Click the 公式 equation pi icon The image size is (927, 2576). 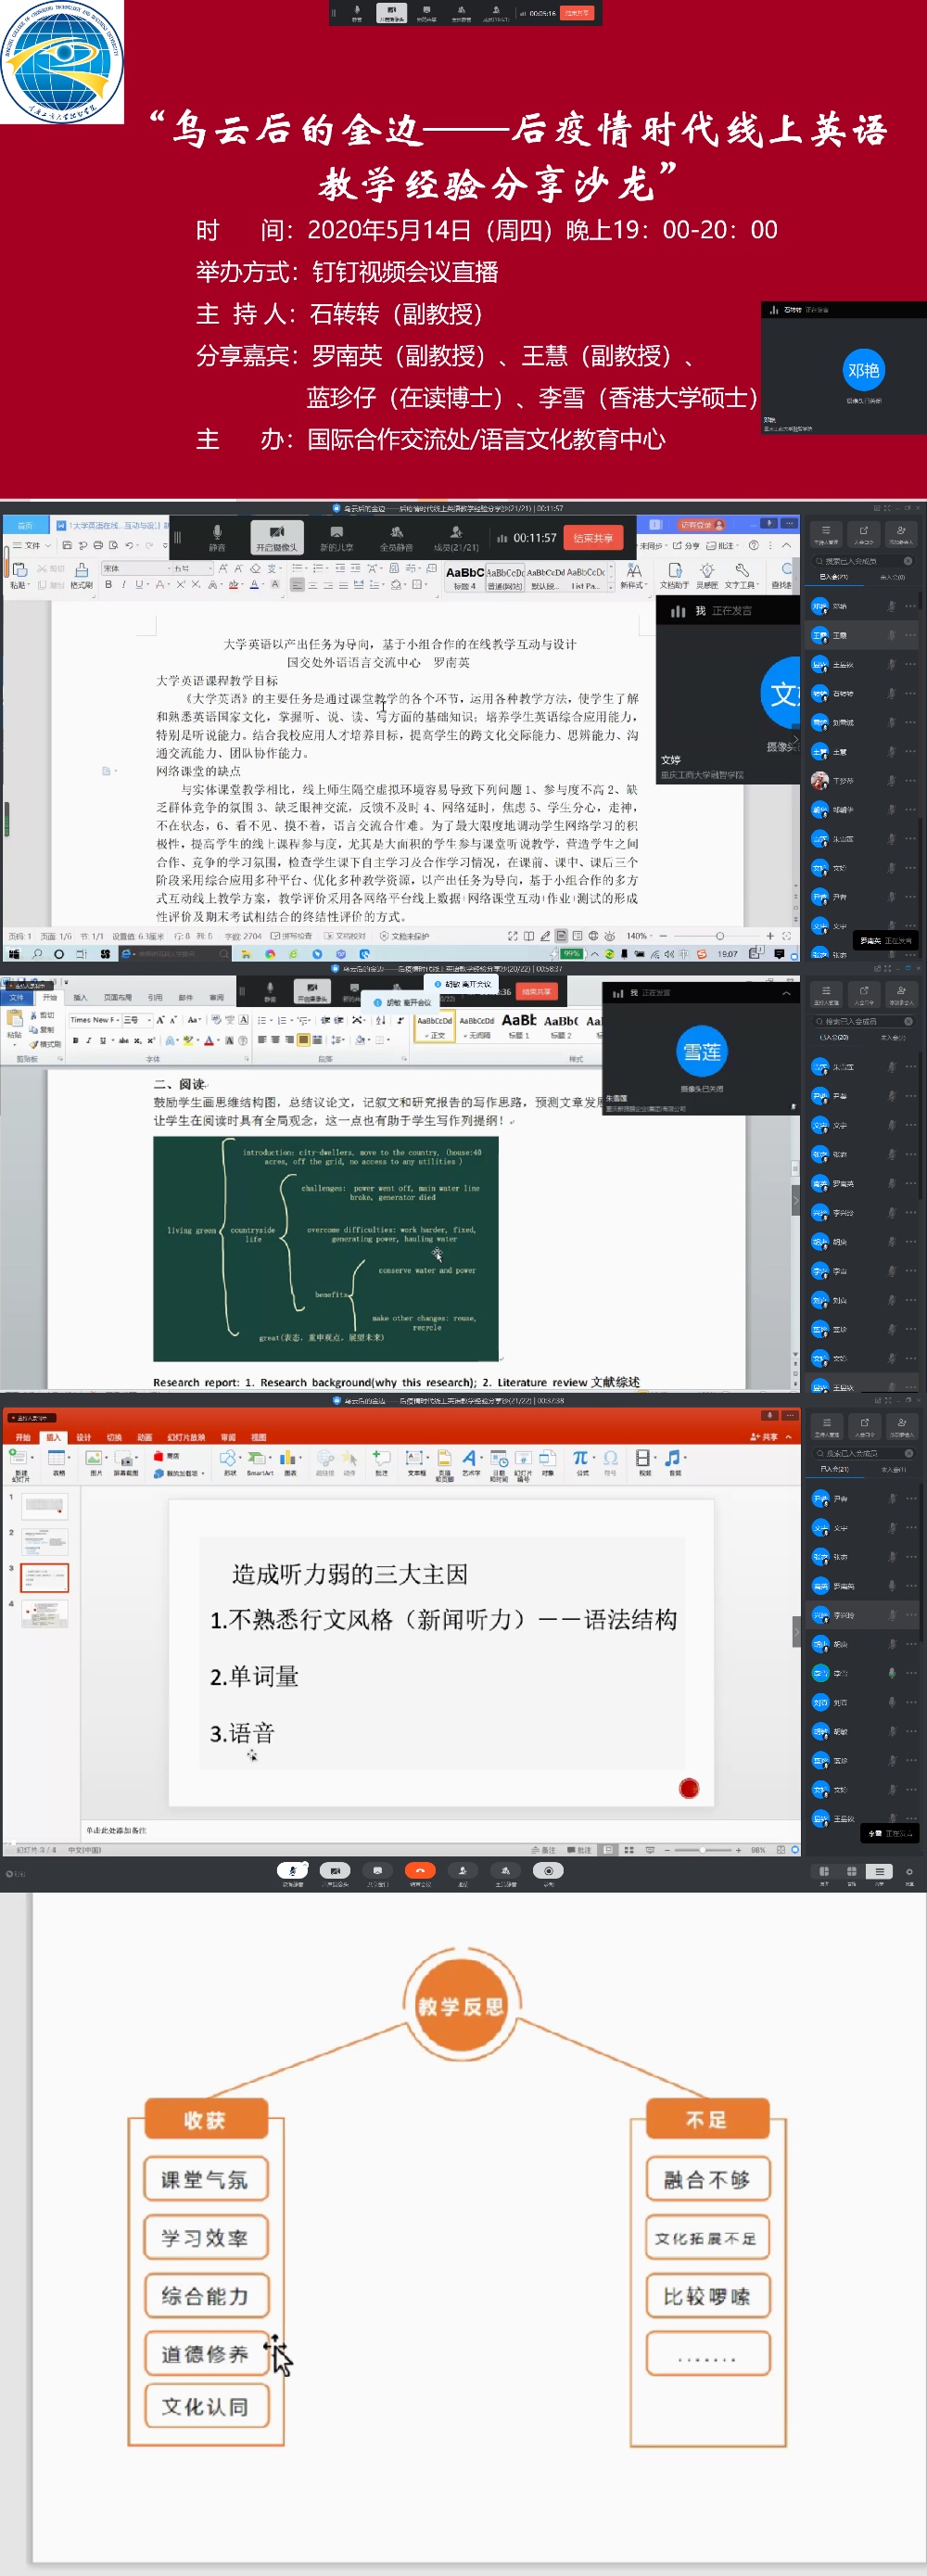(x=581, y=1461)
